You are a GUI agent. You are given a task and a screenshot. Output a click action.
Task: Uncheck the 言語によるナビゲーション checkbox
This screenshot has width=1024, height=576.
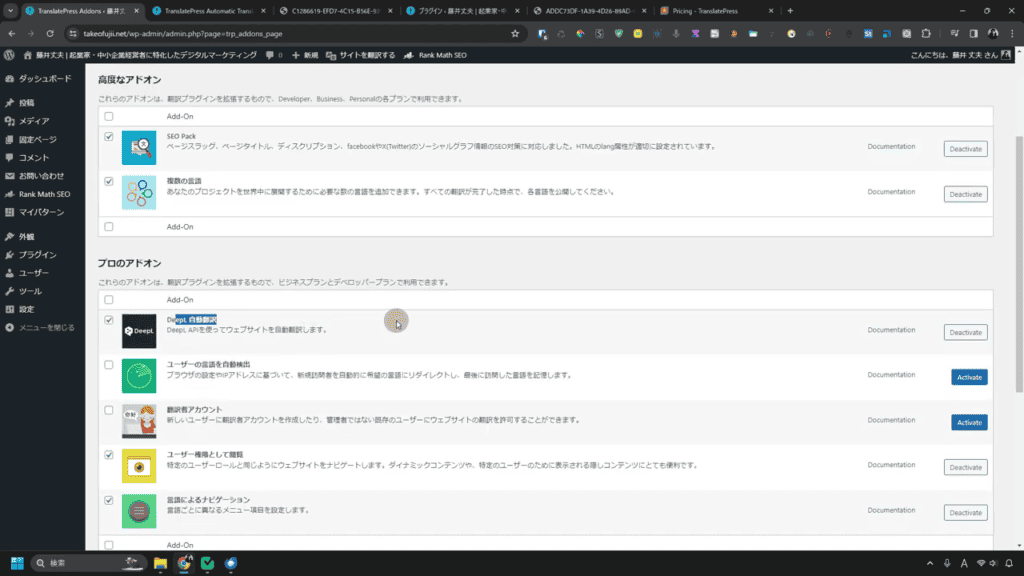click(x=109, y=500)
